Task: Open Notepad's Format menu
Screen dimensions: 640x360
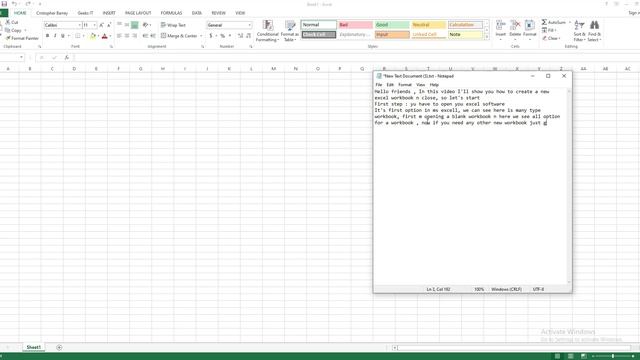Action: point(405,84)
